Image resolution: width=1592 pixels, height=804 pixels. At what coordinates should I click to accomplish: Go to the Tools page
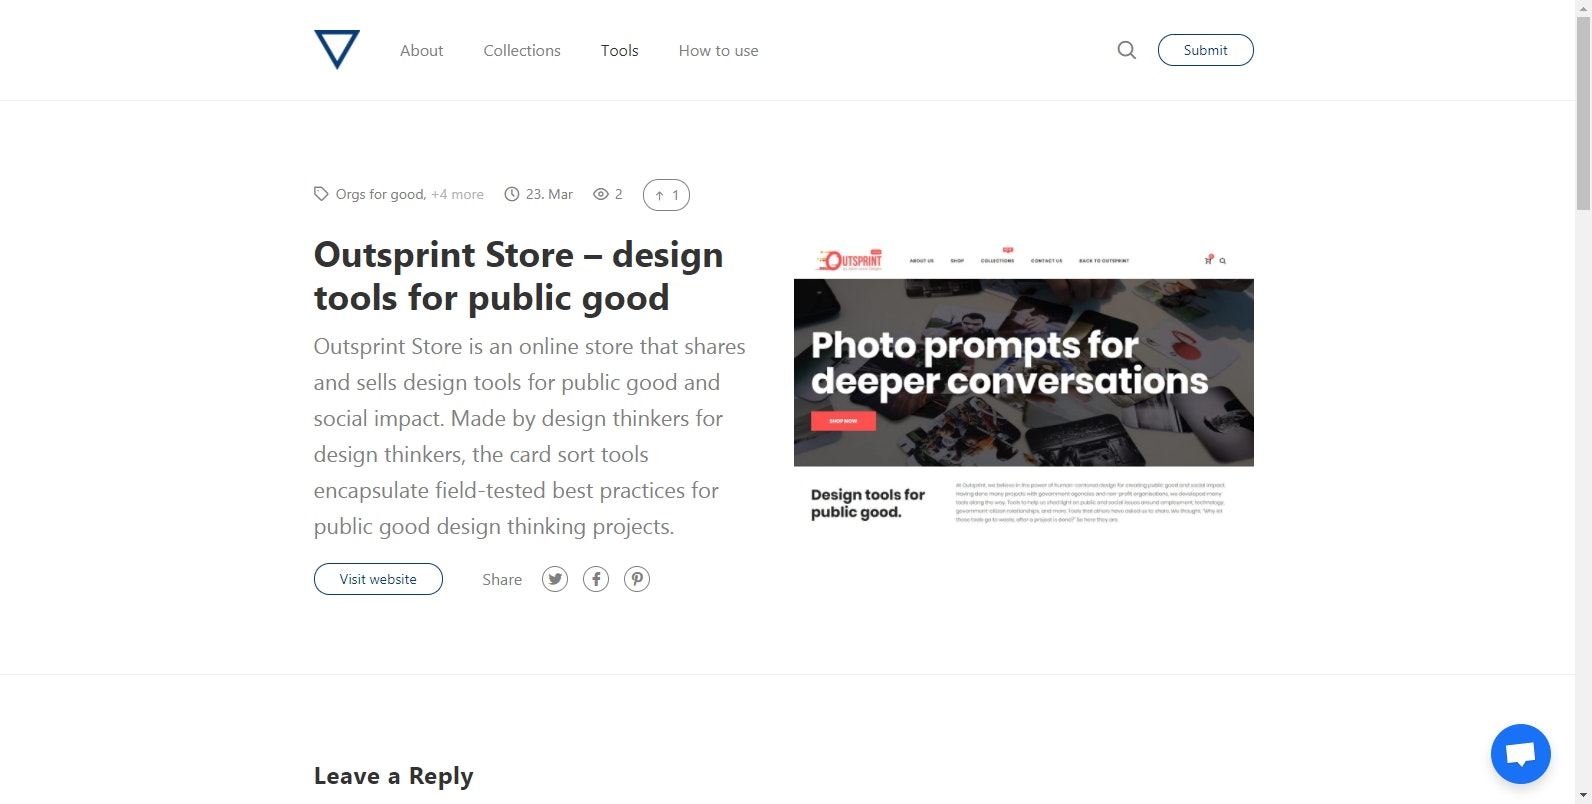pos(619,50)
